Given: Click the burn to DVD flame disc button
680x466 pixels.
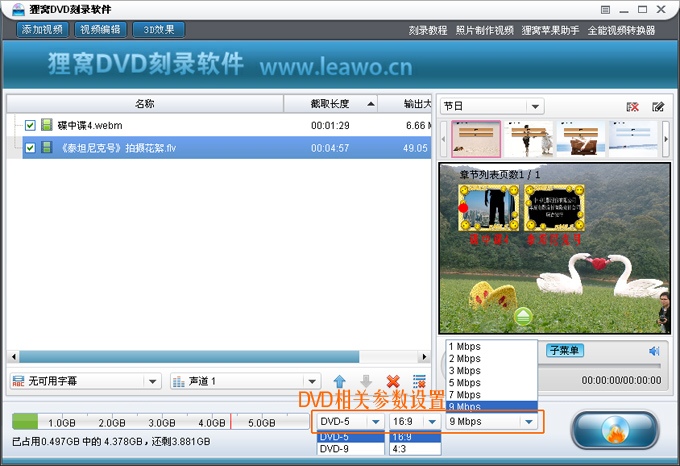Looking at the screenshot, I should tap(615, 430).
